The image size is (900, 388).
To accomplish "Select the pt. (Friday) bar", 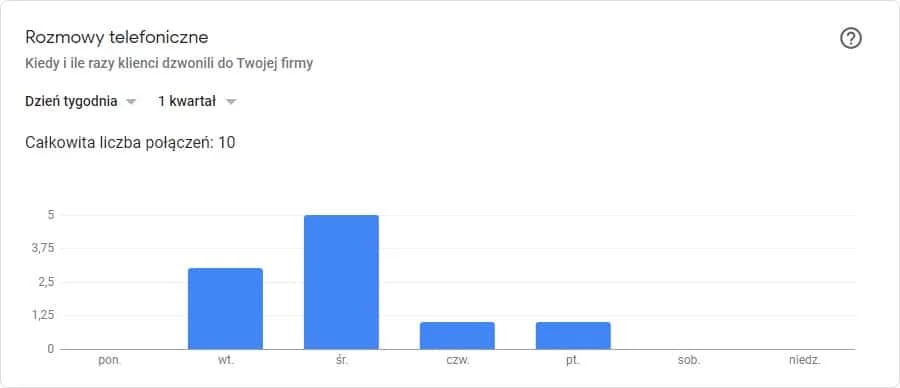I will (573, 335).
